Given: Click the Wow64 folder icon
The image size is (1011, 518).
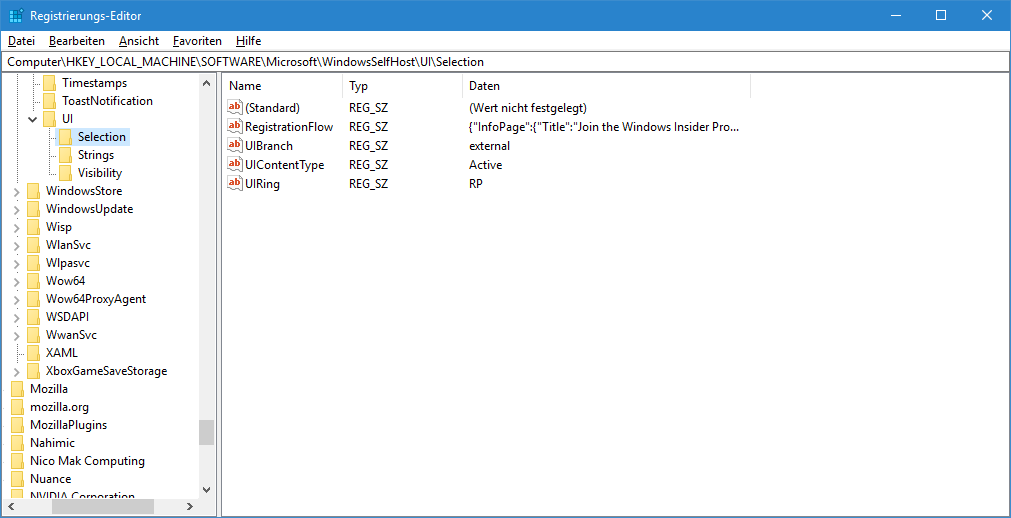Looking at the screenshot, I should pyautogui.click(x=34, y=281).
